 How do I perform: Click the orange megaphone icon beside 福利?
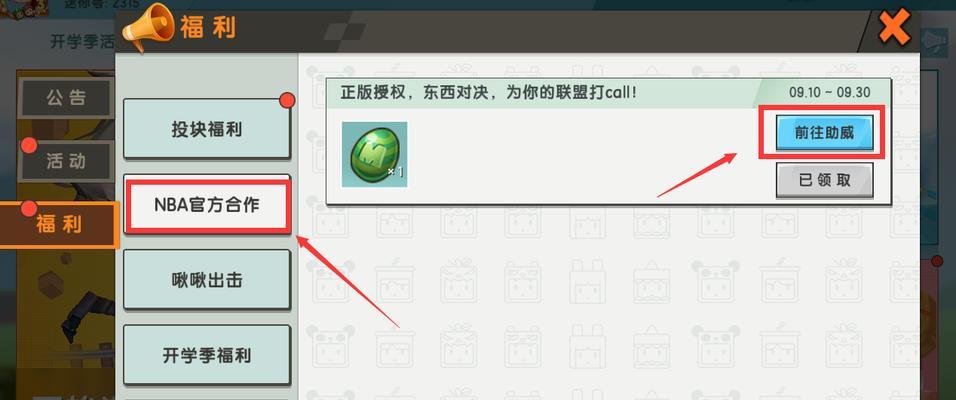click(148, 26)
